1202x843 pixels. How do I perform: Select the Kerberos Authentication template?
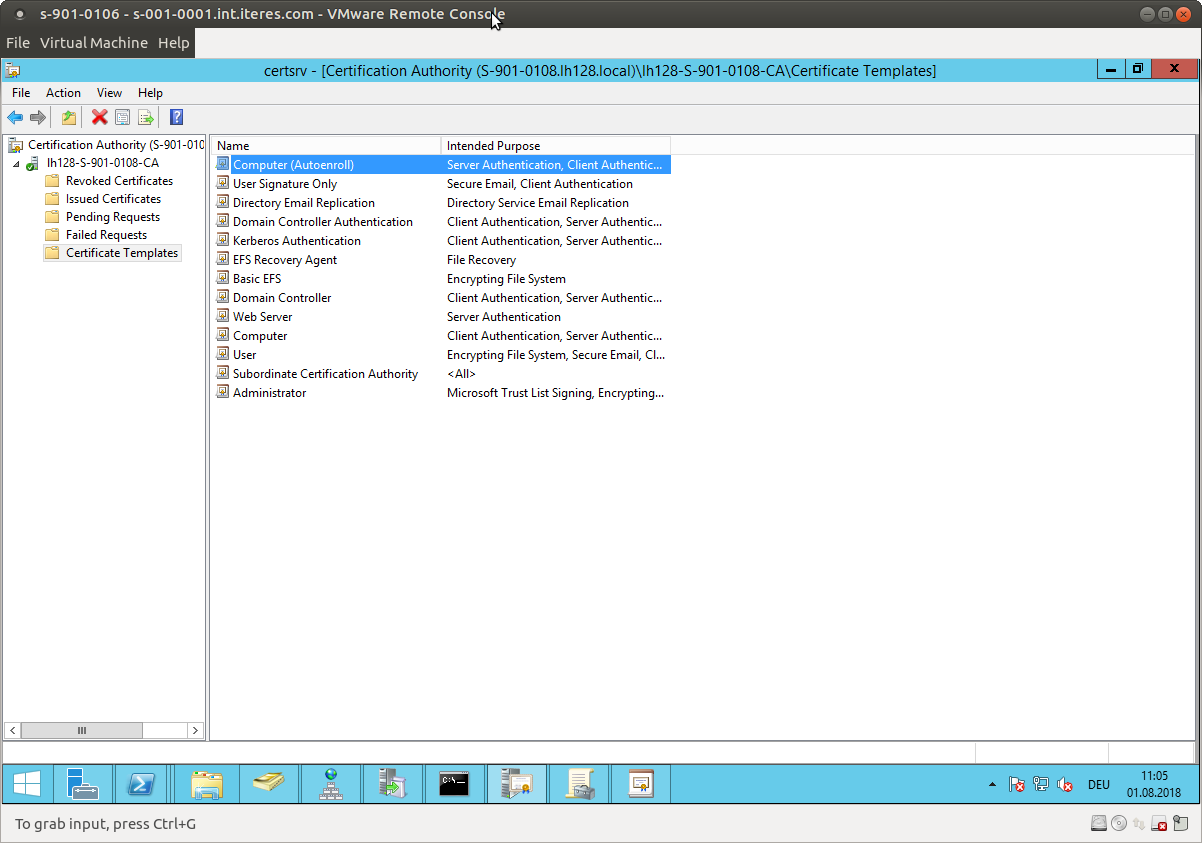coord(441,241)
